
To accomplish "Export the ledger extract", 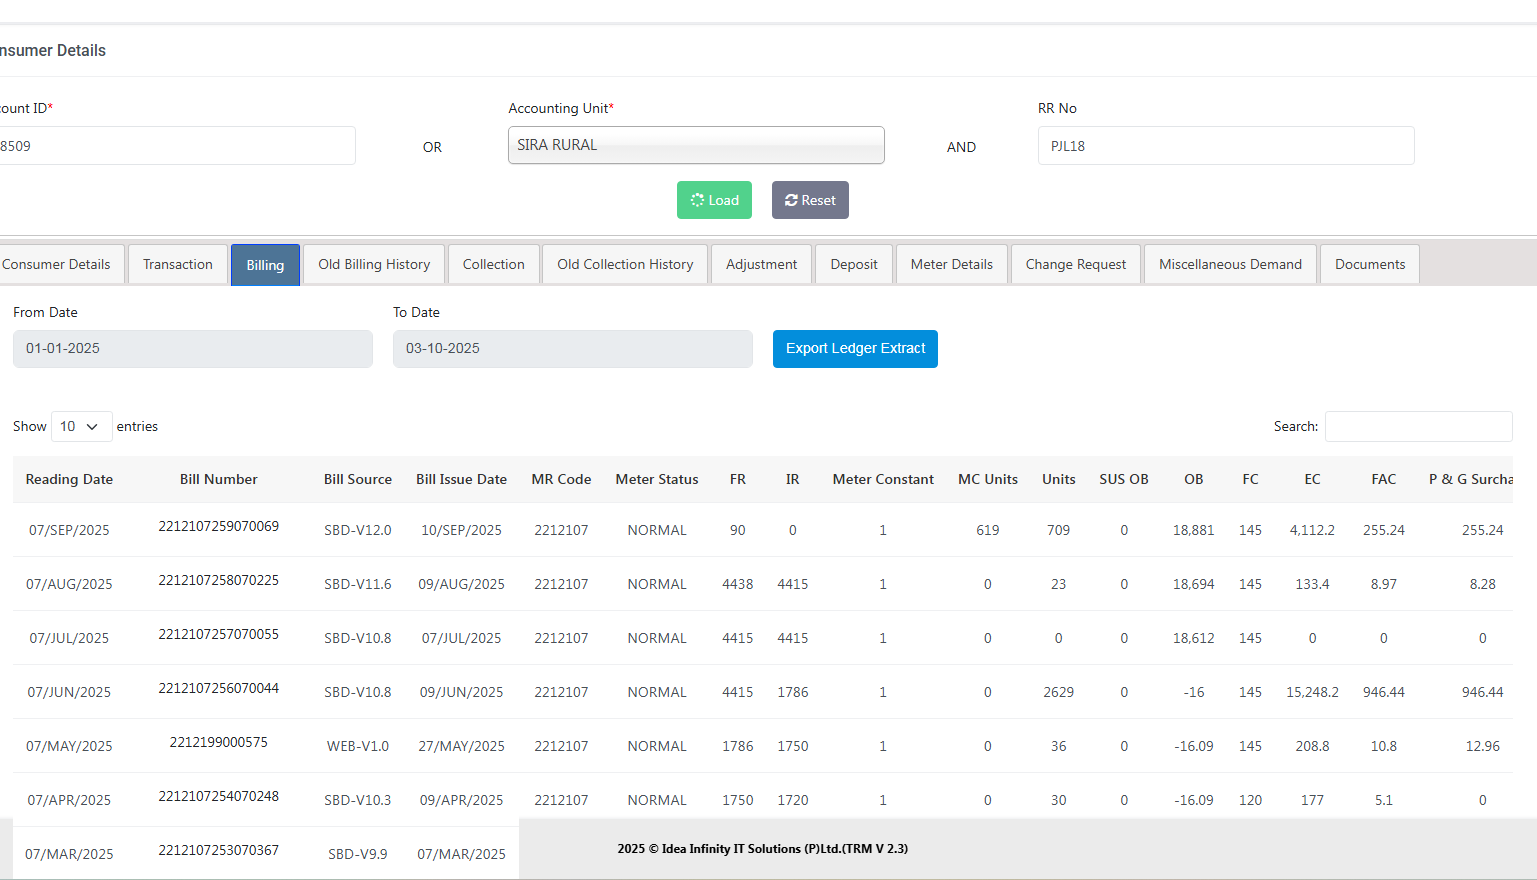I will pos(855,349).
